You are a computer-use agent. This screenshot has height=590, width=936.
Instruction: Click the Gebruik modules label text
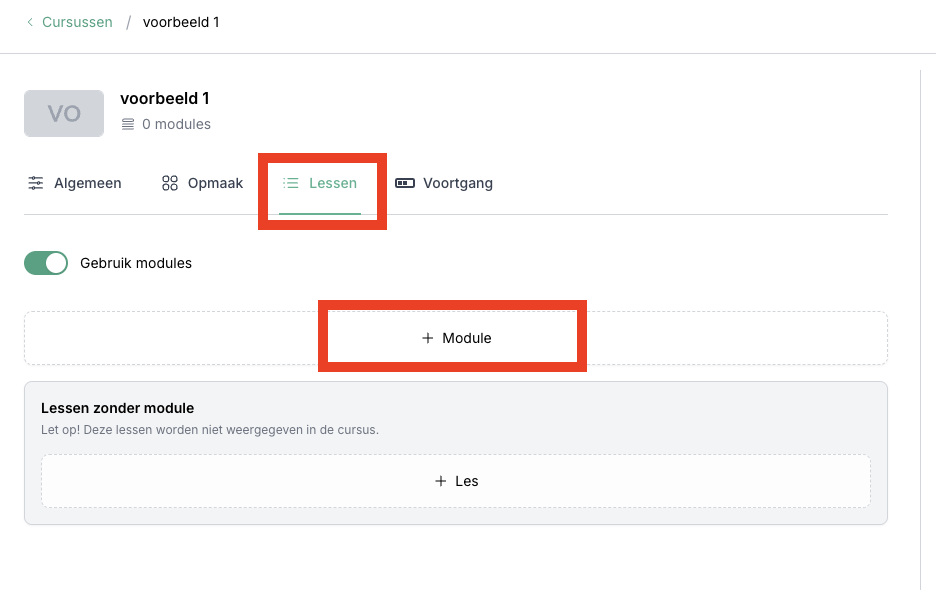136,263
